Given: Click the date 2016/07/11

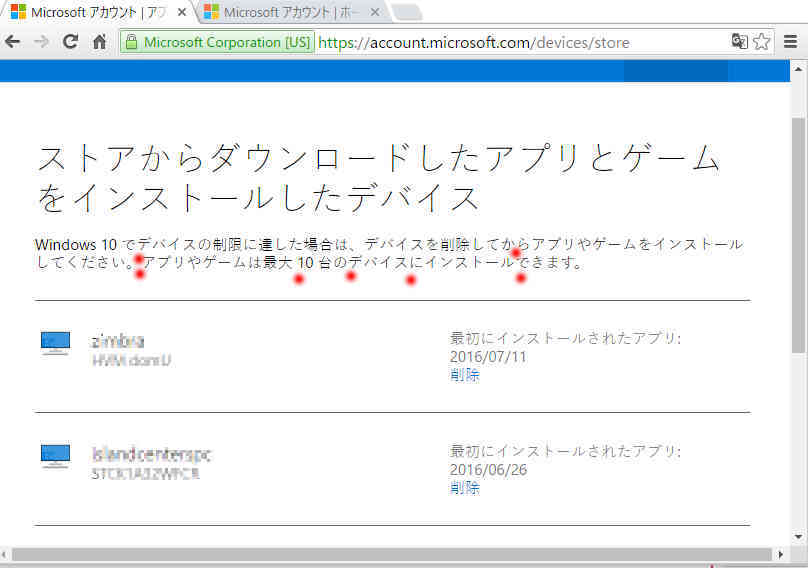Looking at the screenshot, I should click(488, 357).
